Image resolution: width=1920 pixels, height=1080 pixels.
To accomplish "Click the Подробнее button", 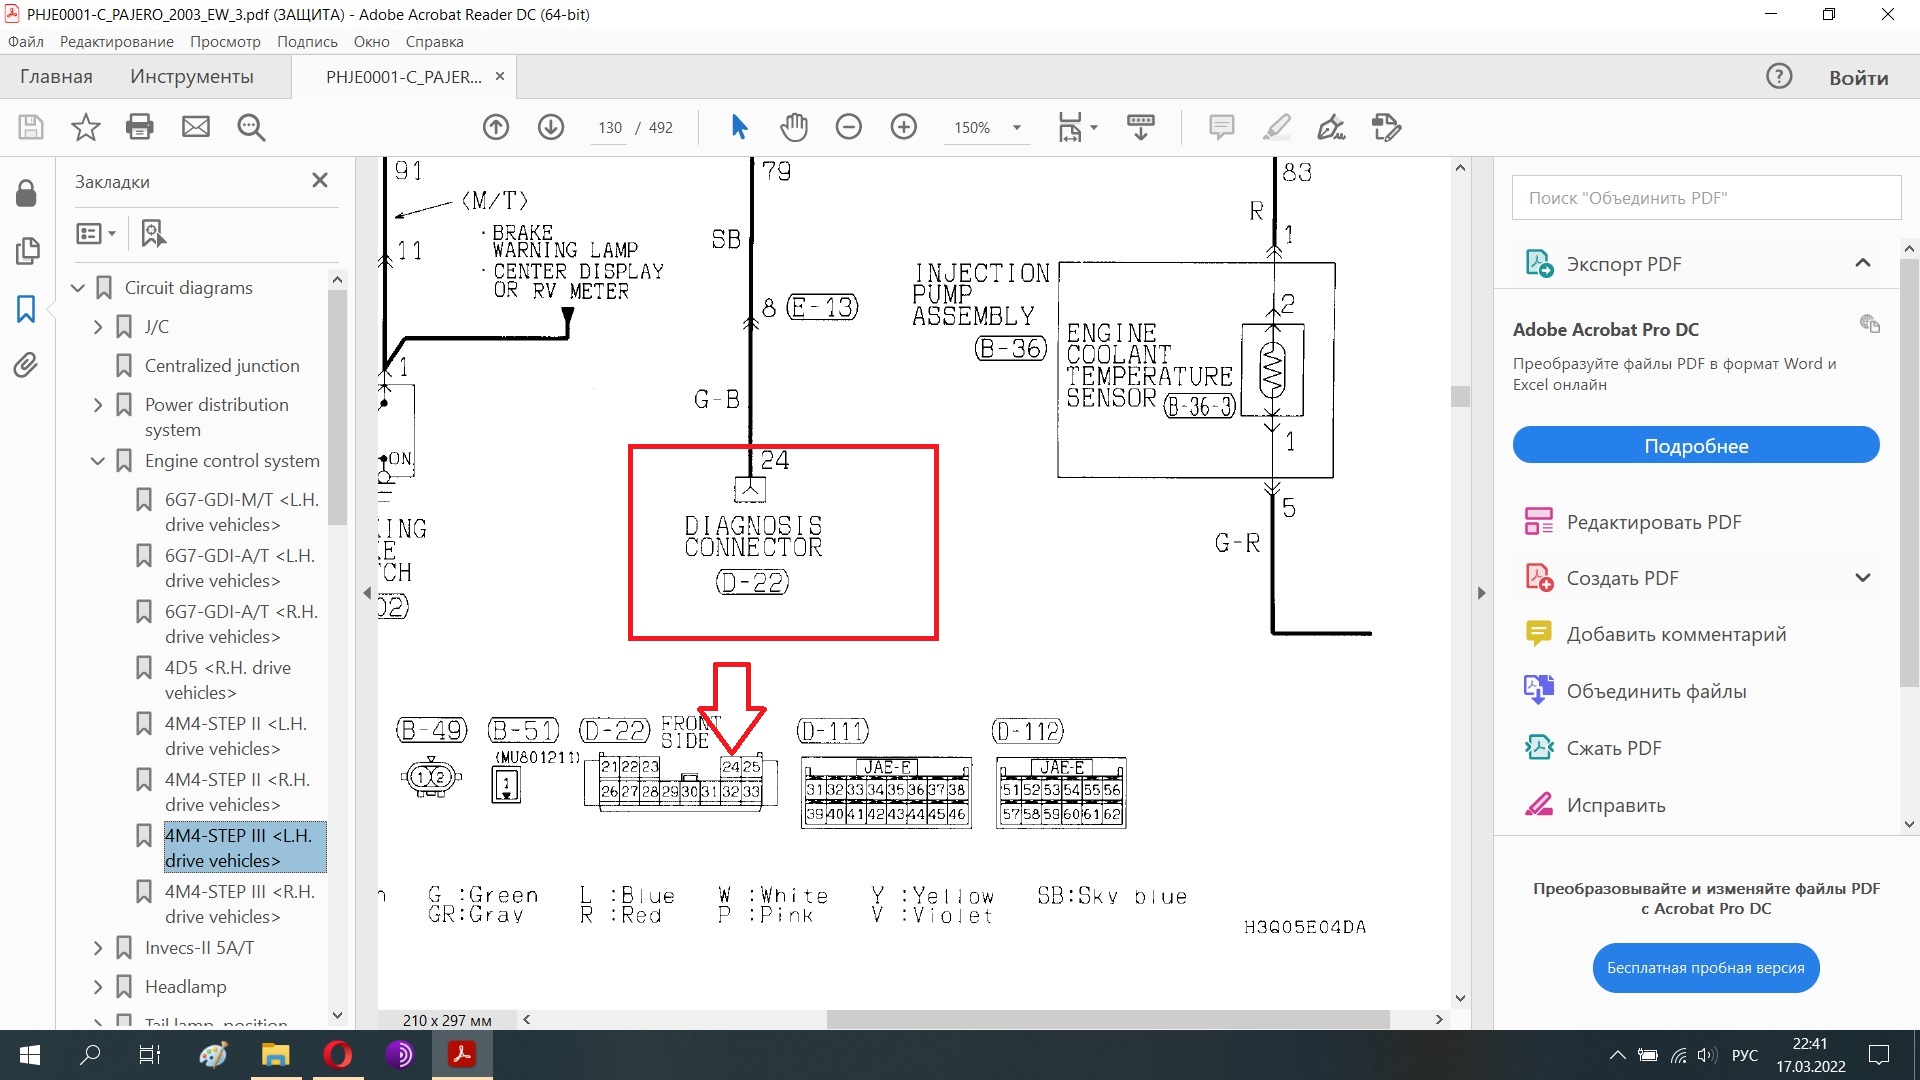I will (x=1696, y=446).
